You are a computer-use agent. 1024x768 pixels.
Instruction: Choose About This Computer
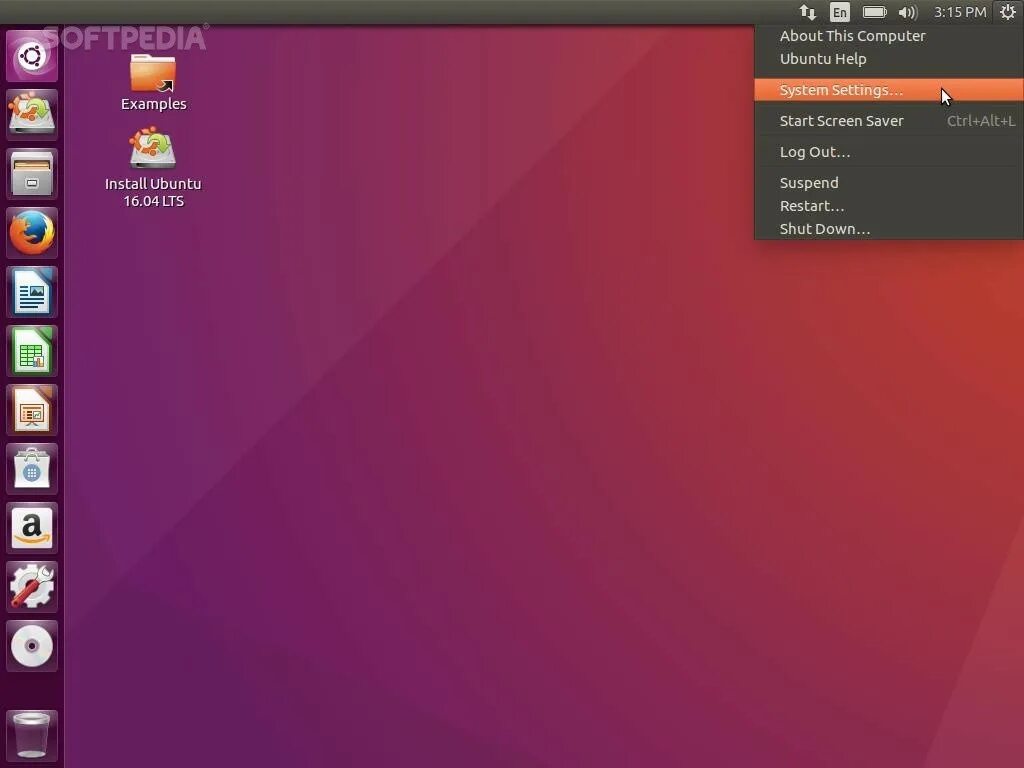889,36
